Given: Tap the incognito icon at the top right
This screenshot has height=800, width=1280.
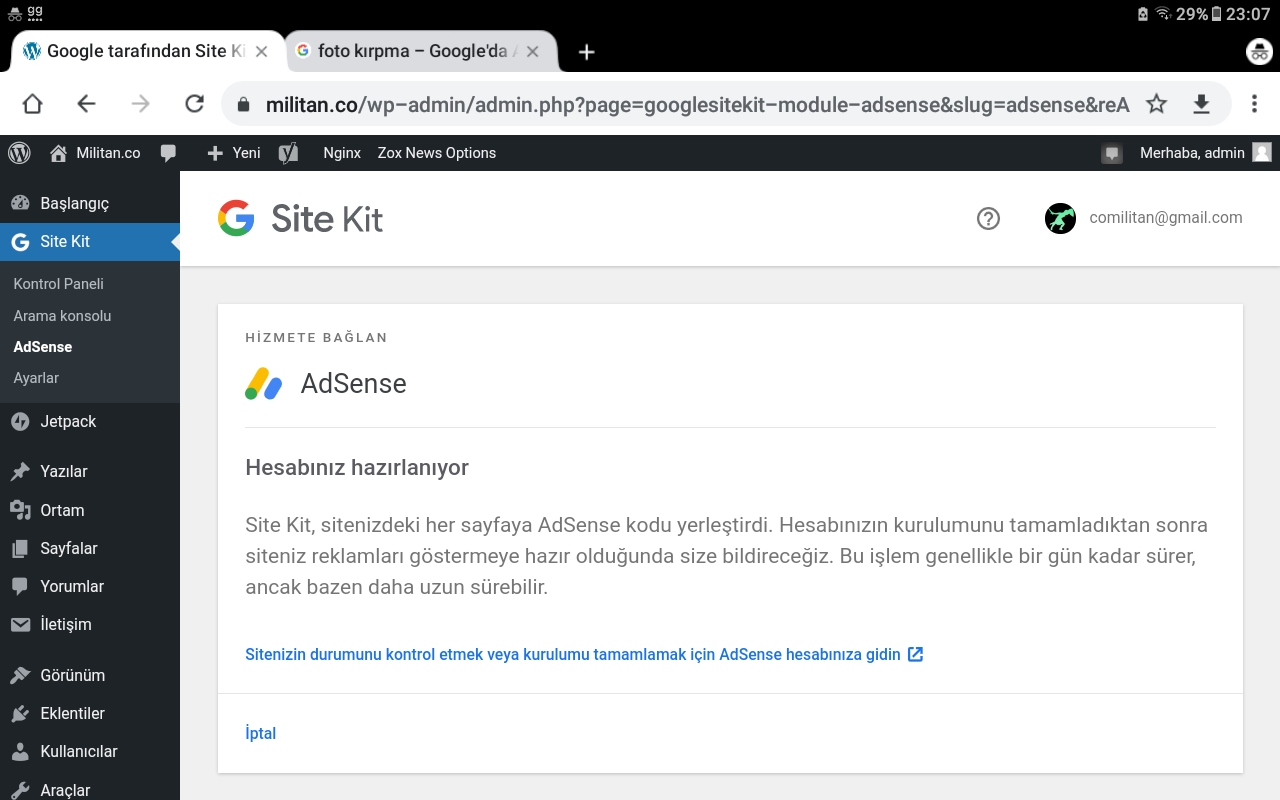Looking at the screenshot, I should tap(1258, 52).
